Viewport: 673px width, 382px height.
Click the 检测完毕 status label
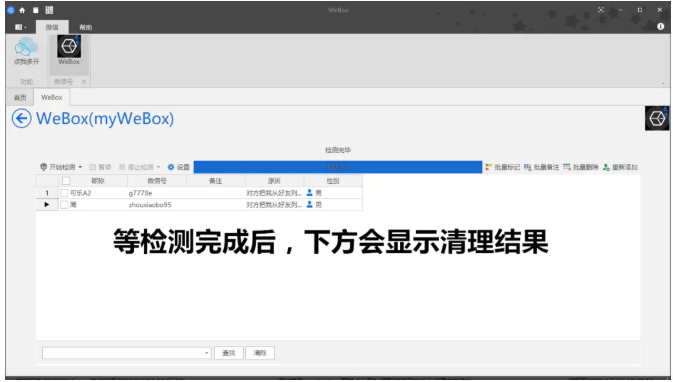pos(338,150)
